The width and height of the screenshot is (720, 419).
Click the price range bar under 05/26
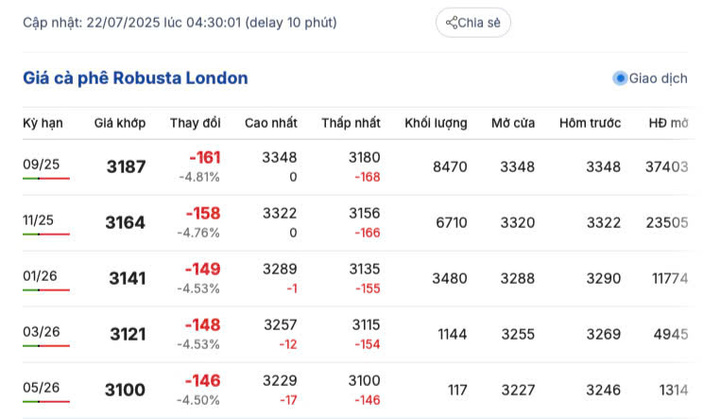[x=46, y=402]
